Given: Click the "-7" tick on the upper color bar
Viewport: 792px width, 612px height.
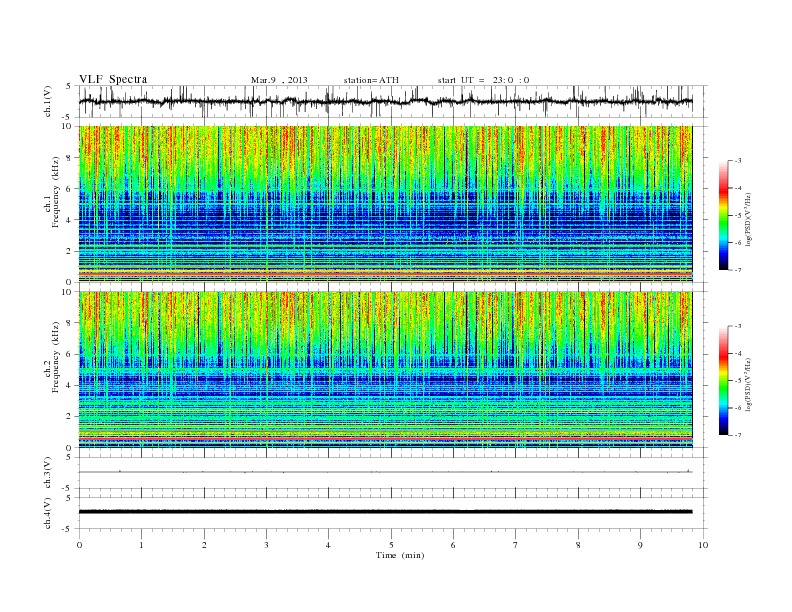Looking at the screenshot, I should click(738, 270).
